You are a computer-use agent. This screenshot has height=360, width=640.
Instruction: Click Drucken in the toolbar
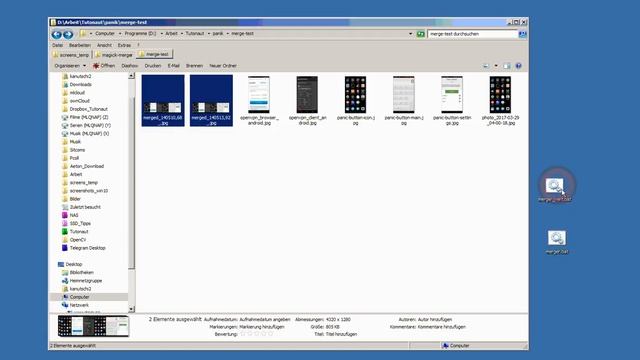tap(153, 66)
